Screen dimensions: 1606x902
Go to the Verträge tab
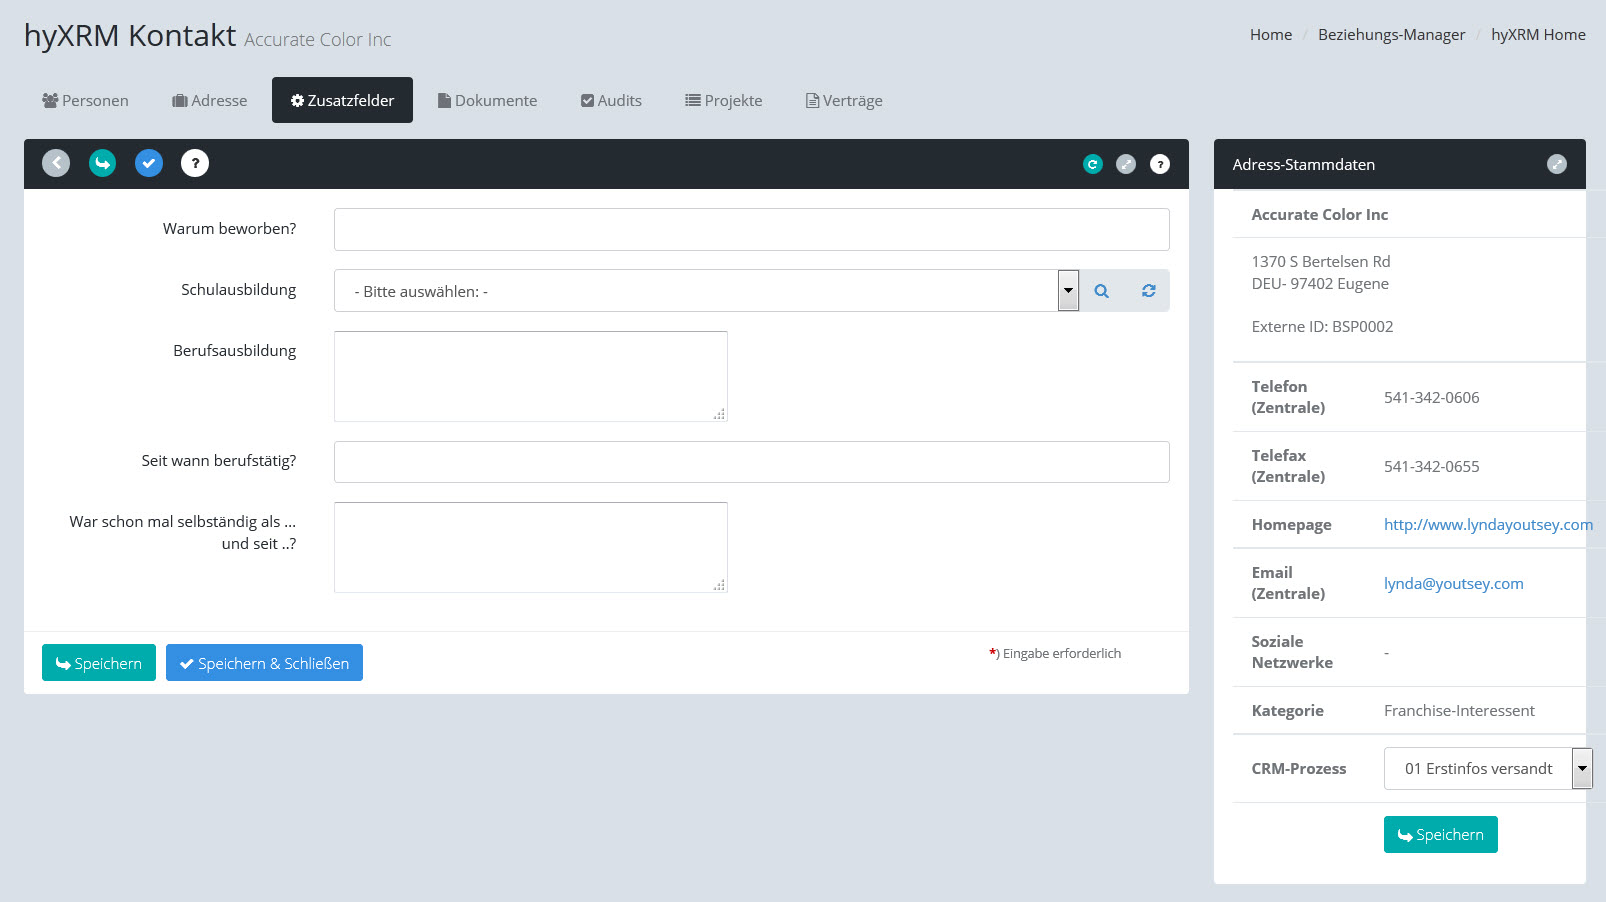(844, 100)
